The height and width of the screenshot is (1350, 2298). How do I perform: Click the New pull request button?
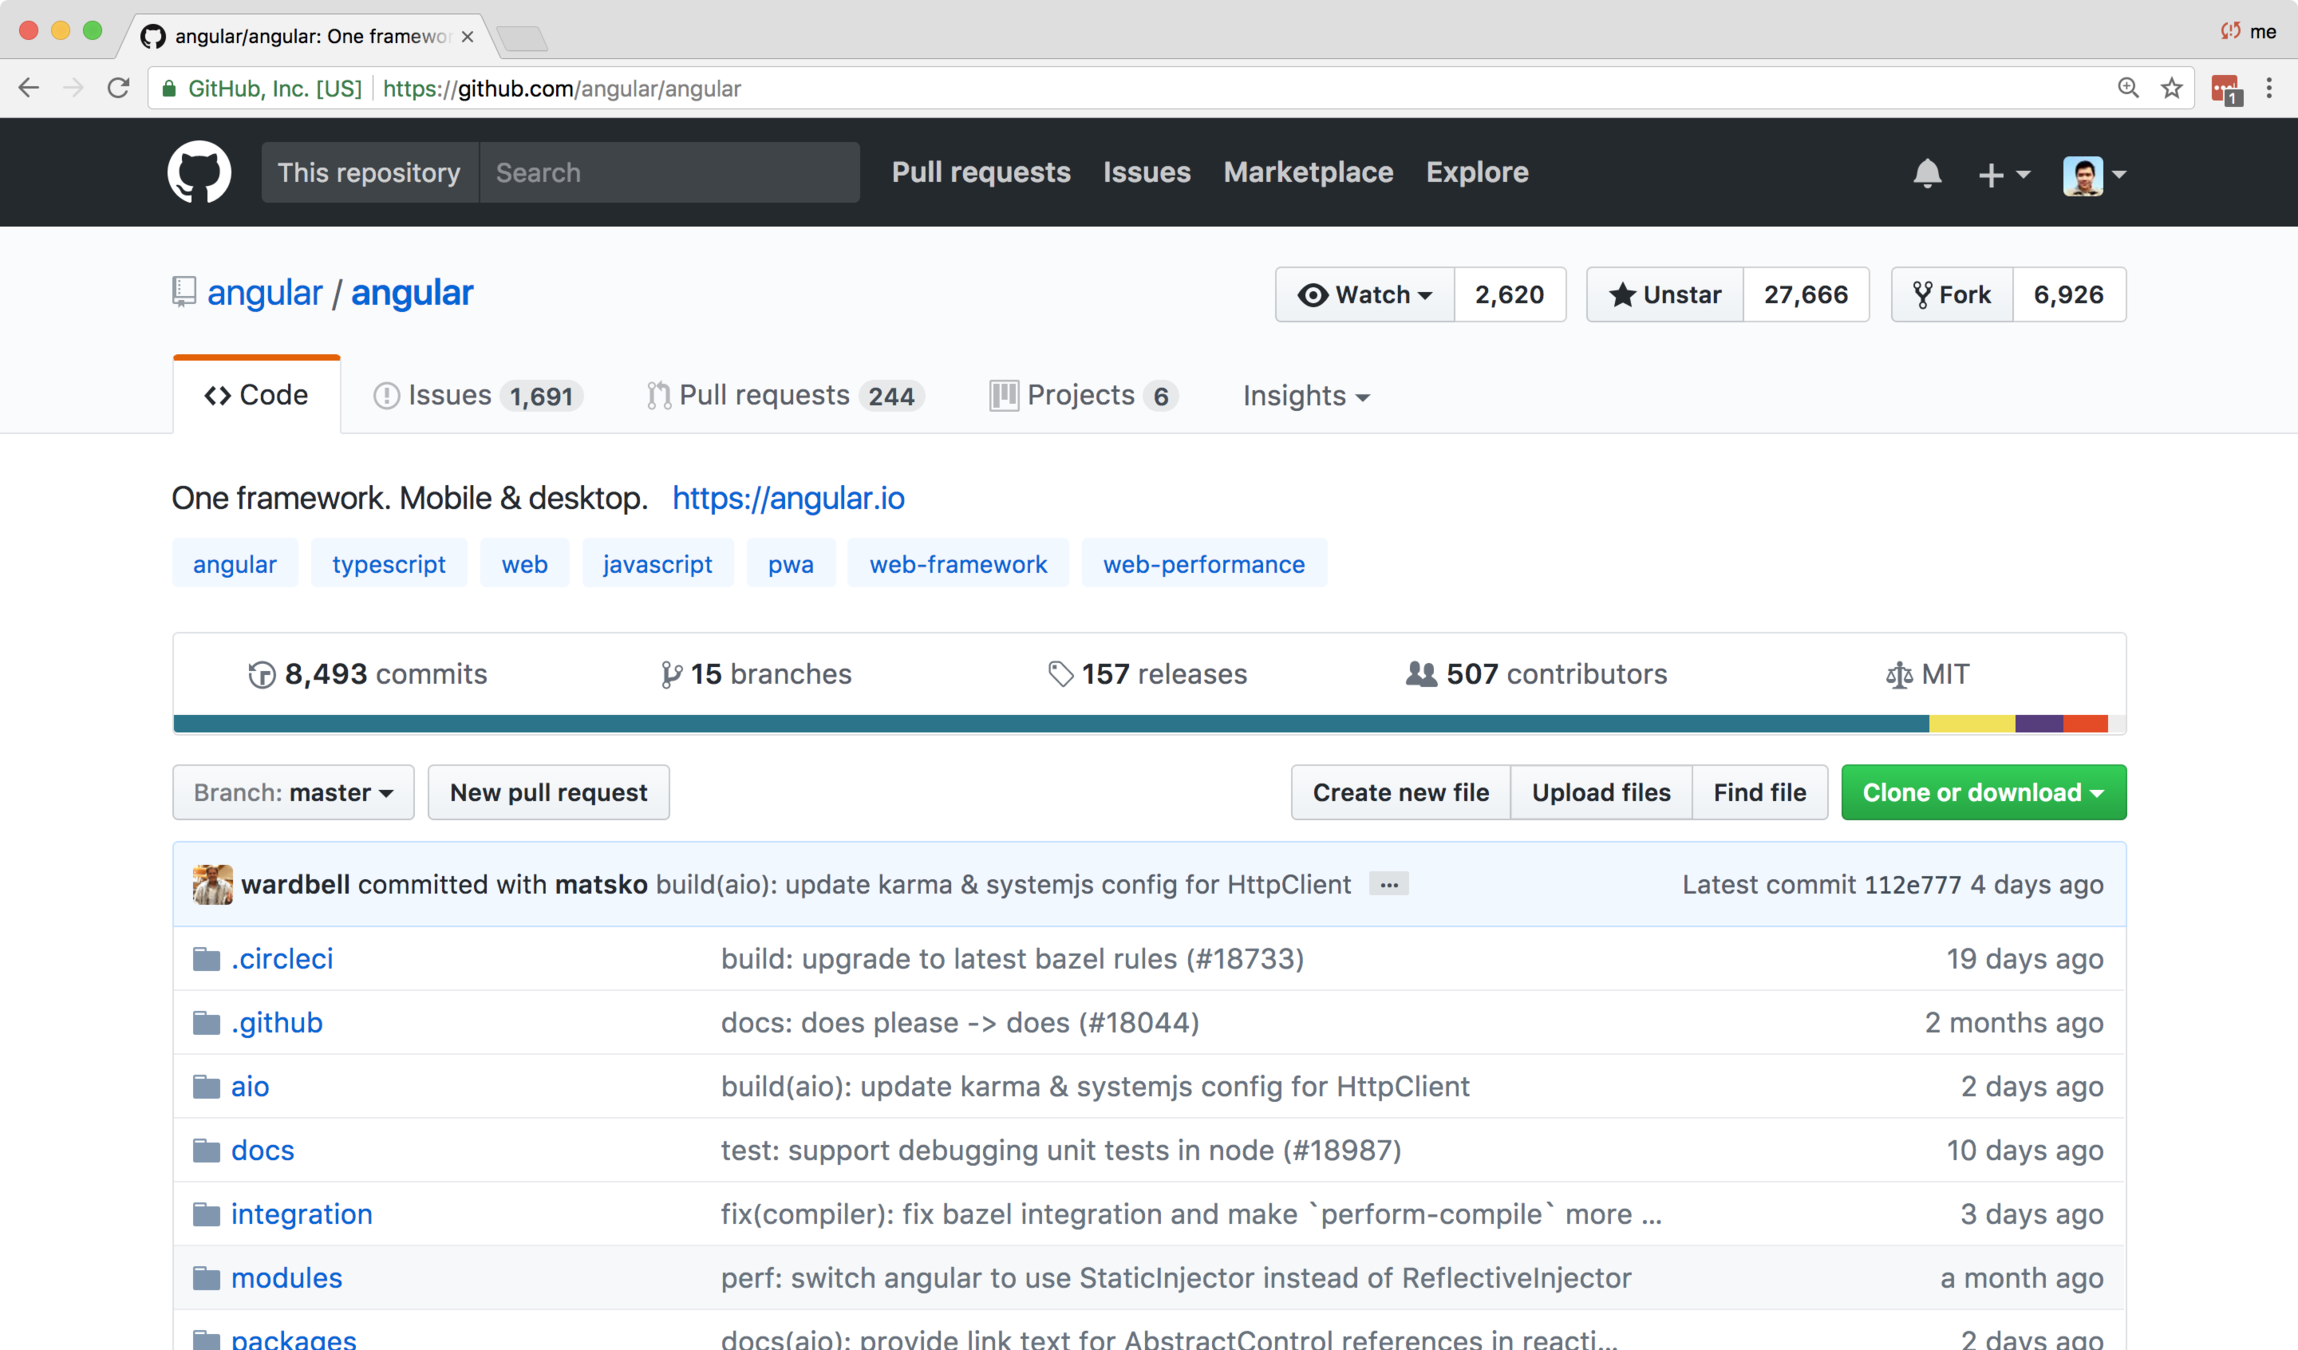548,793
